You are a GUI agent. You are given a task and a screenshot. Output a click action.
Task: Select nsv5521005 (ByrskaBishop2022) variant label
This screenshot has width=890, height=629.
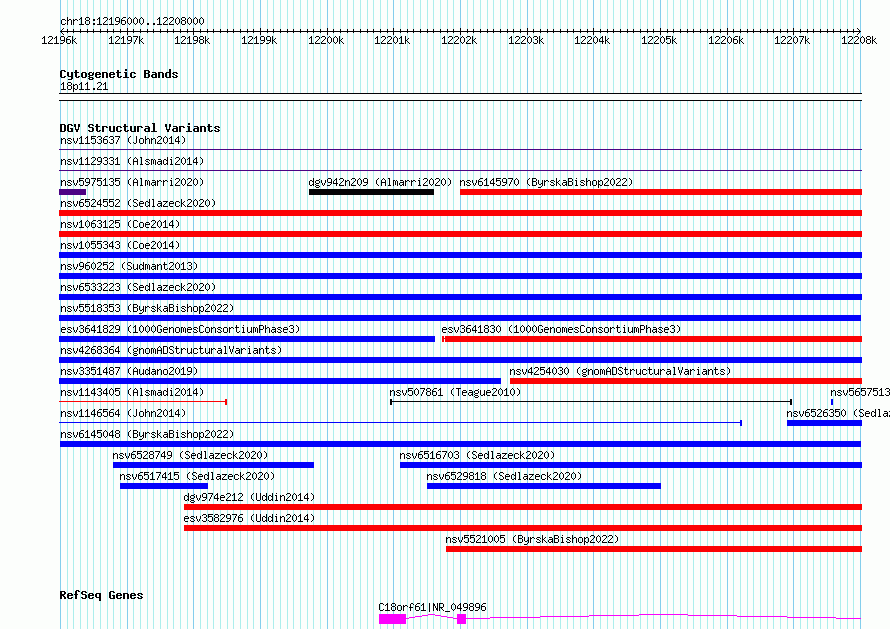532,539
